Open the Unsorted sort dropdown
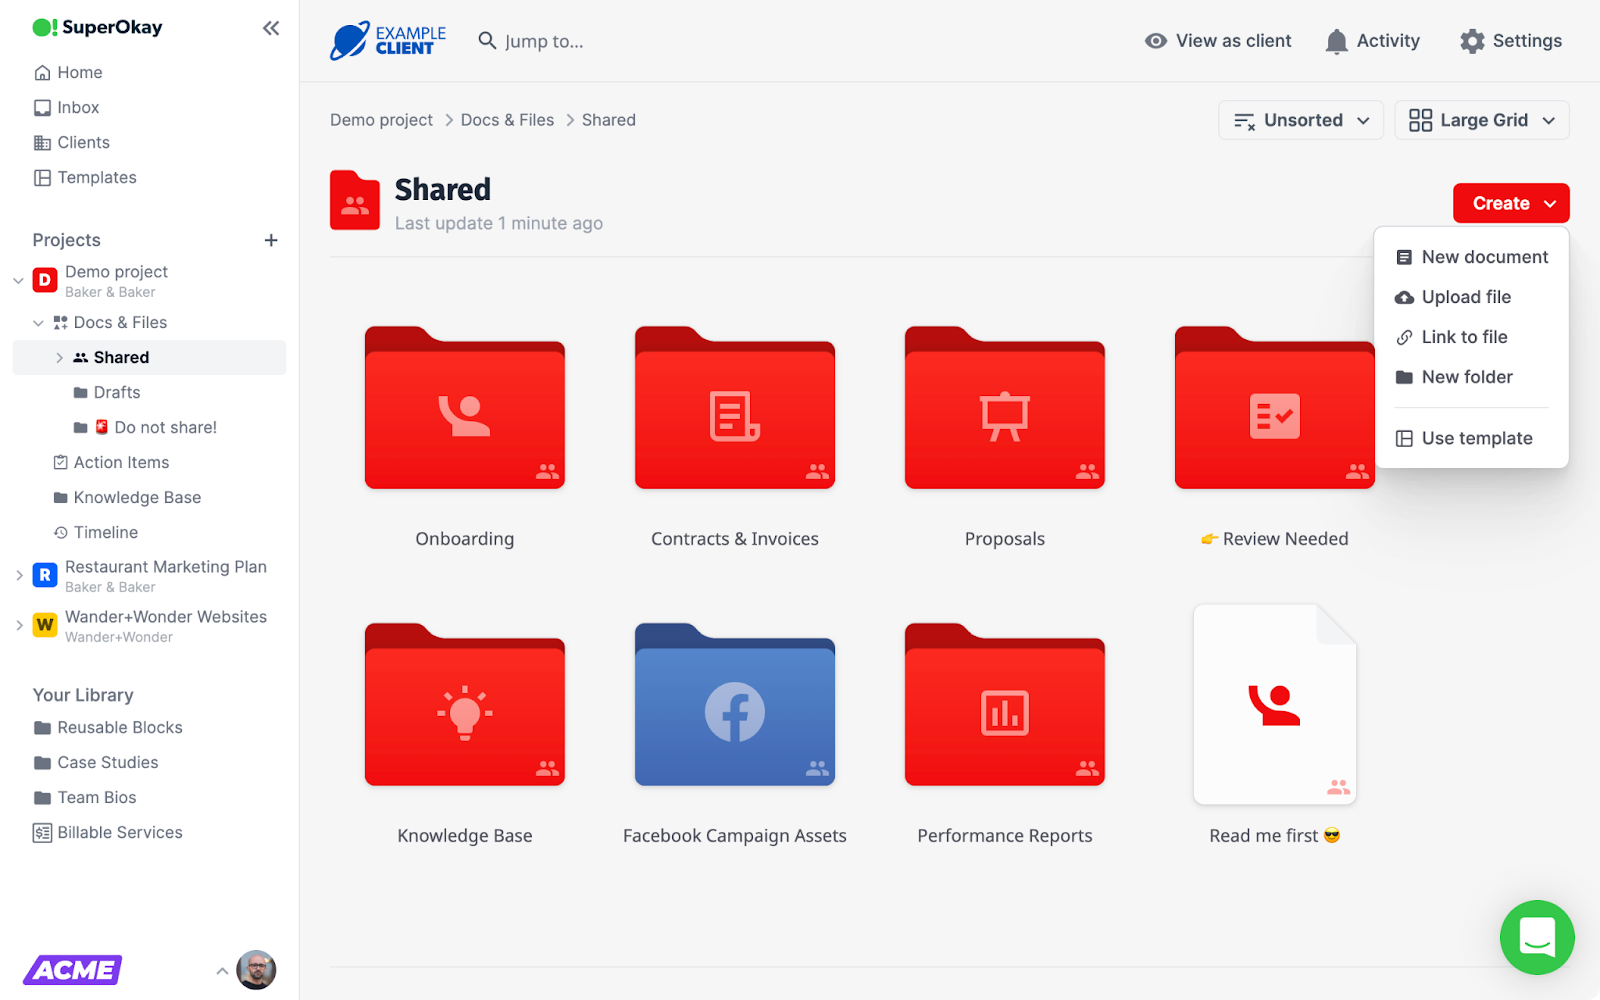The width and height of the screenshot is (1600, 1000). pyautogui.click(x=1300, y=120)
